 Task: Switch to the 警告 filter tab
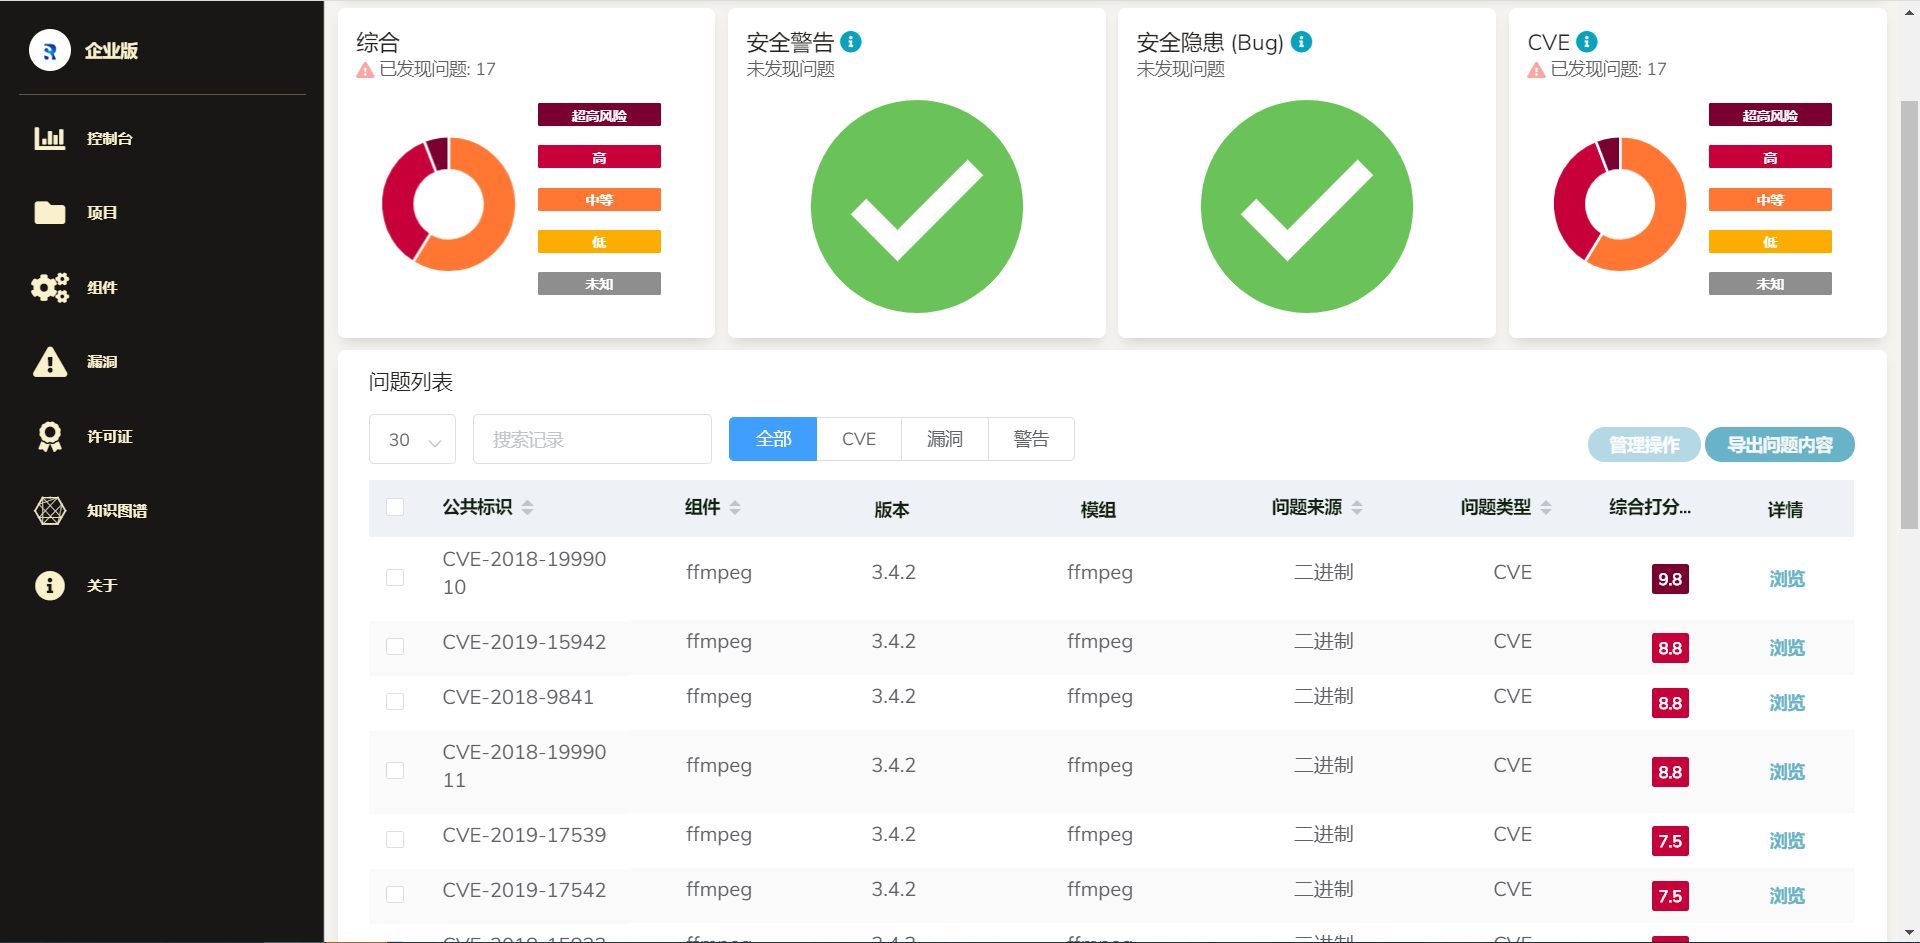(x=1030, y=439)
